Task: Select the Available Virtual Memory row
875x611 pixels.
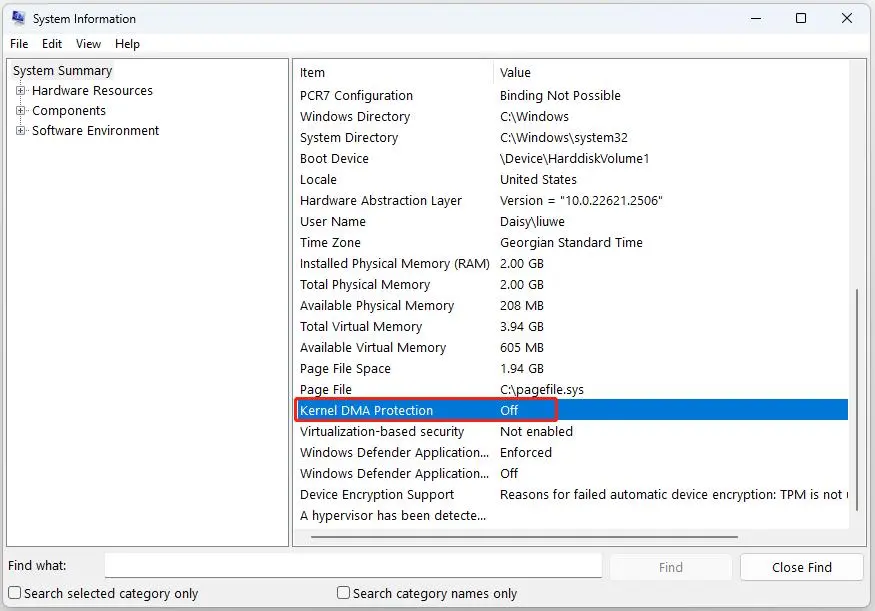Action: 571,348
